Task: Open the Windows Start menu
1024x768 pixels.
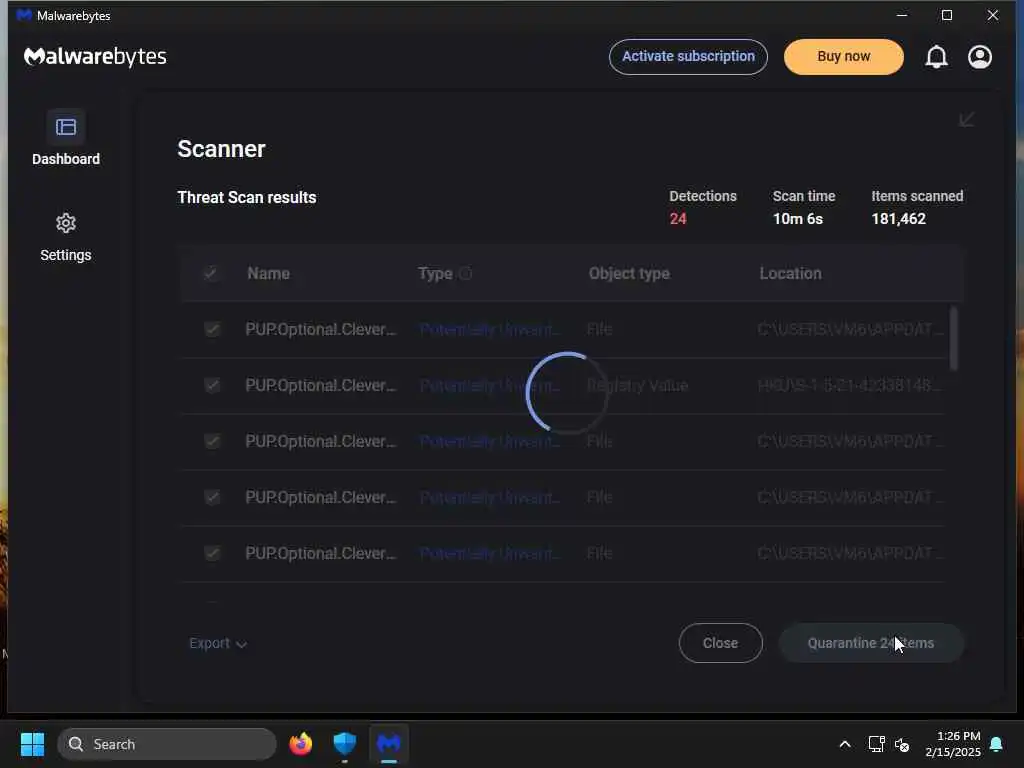Action: coord(32,744)
